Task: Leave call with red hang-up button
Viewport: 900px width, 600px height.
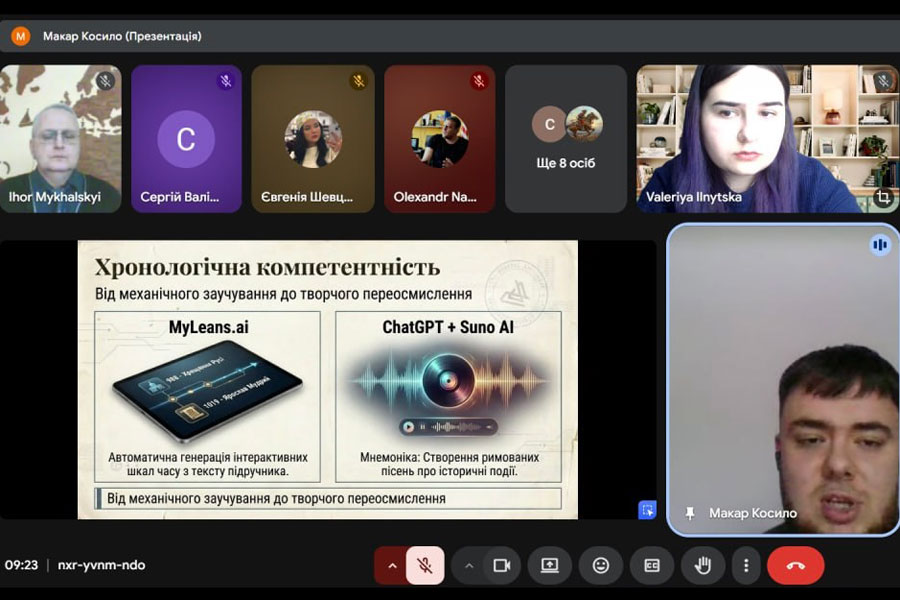Action: coord(796,566)
